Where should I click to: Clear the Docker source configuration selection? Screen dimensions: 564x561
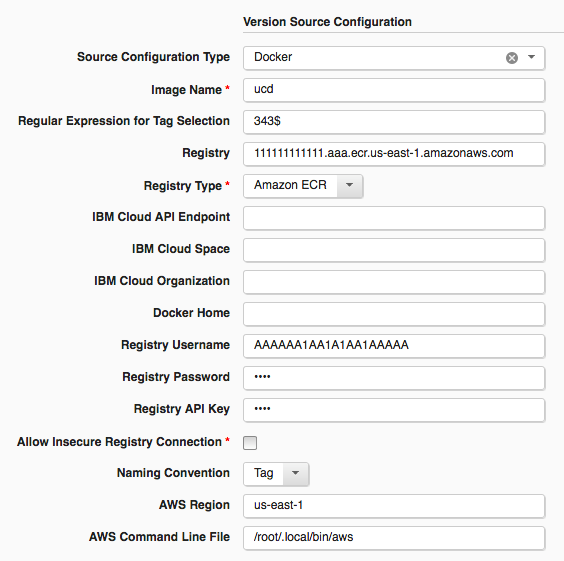[511, 58]
